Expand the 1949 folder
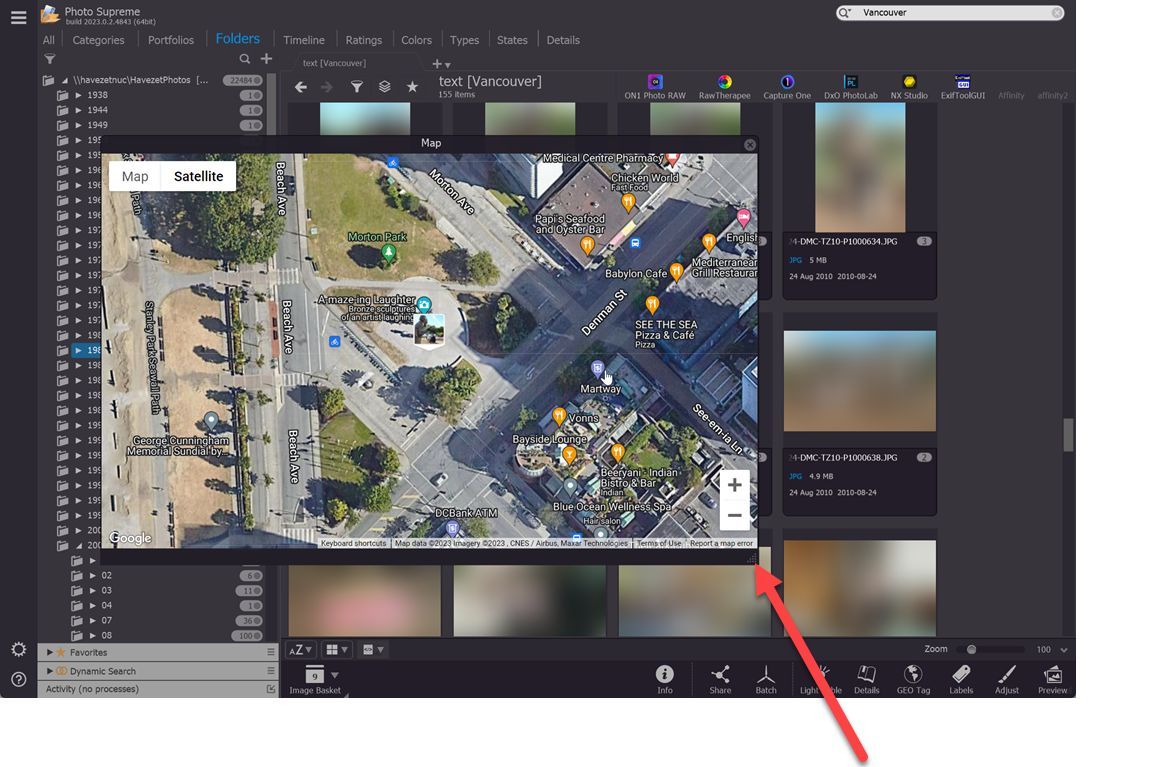This screenshot has height=767, width=1165. pos(78,125)
